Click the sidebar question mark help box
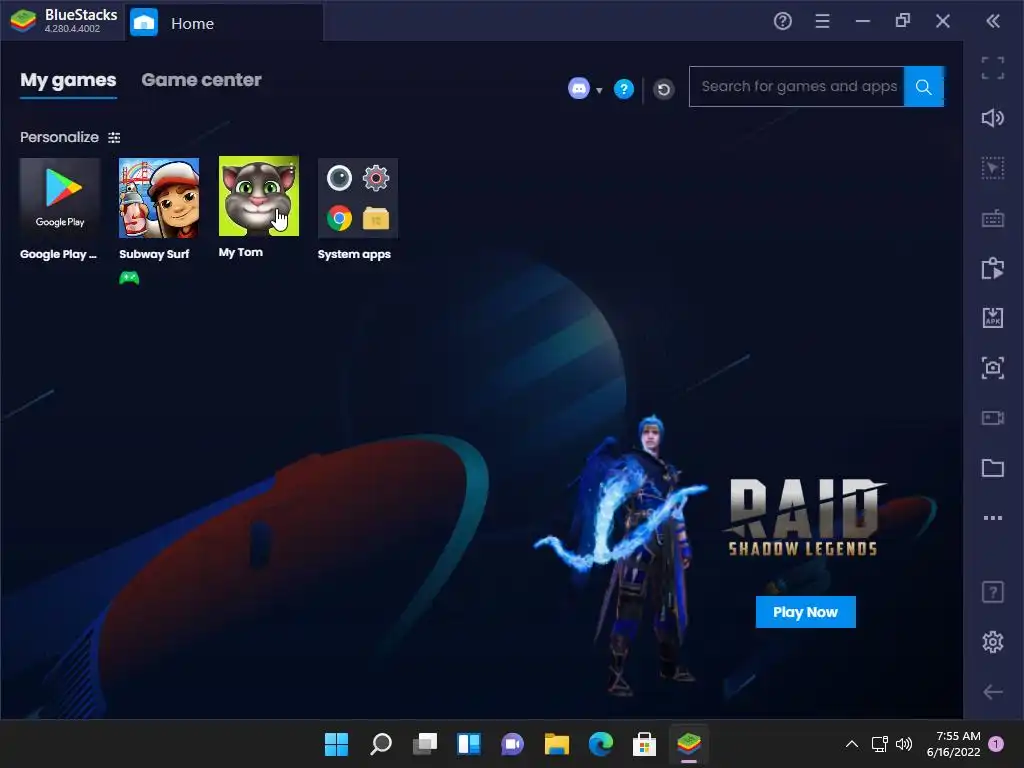Viewport: 1024px width, 768px height. tap(993, 592)
